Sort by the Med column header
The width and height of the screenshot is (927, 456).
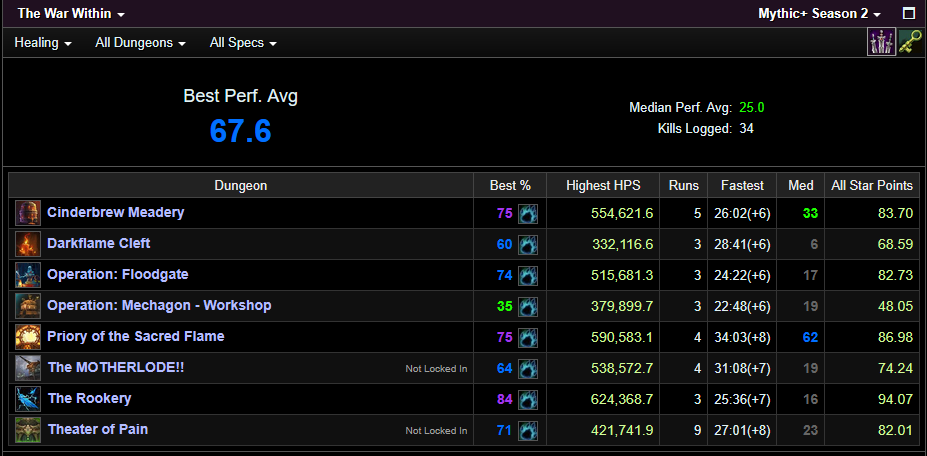(x=800, y=186)
